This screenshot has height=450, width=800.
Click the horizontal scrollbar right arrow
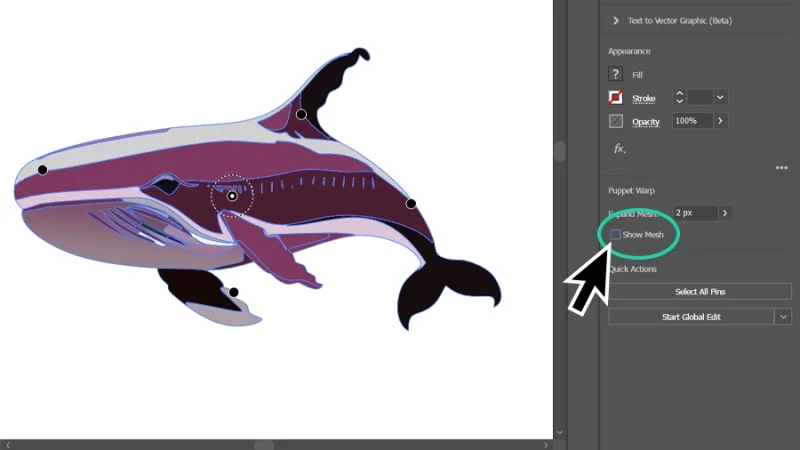click(x=546, y=443)
